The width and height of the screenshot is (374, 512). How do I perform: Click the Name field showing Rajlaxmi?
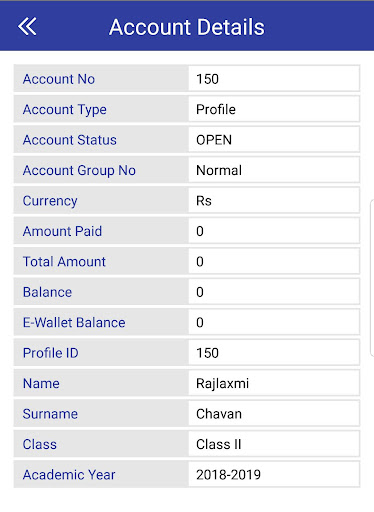pyautogui.click(x=274, y=383)
